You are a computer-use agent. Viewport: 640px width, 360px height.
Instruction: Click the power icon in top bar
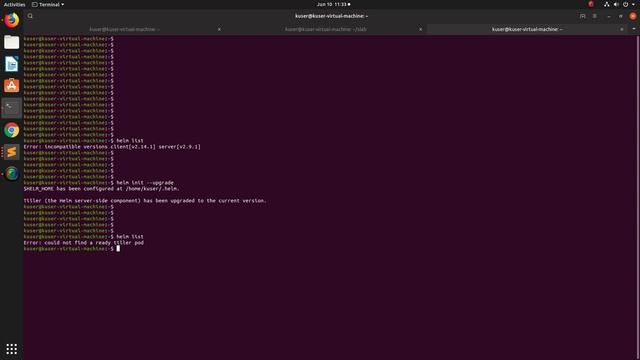coord(625,4)
